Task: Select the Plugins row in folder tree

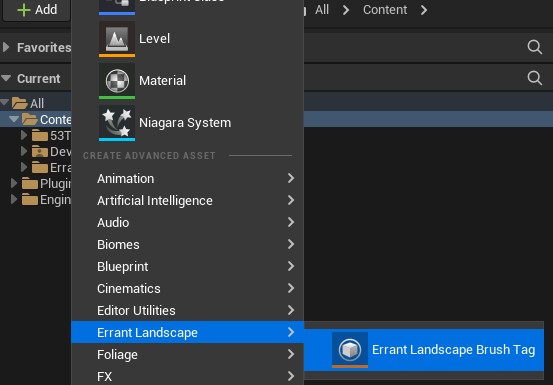Action: [36, 183]
